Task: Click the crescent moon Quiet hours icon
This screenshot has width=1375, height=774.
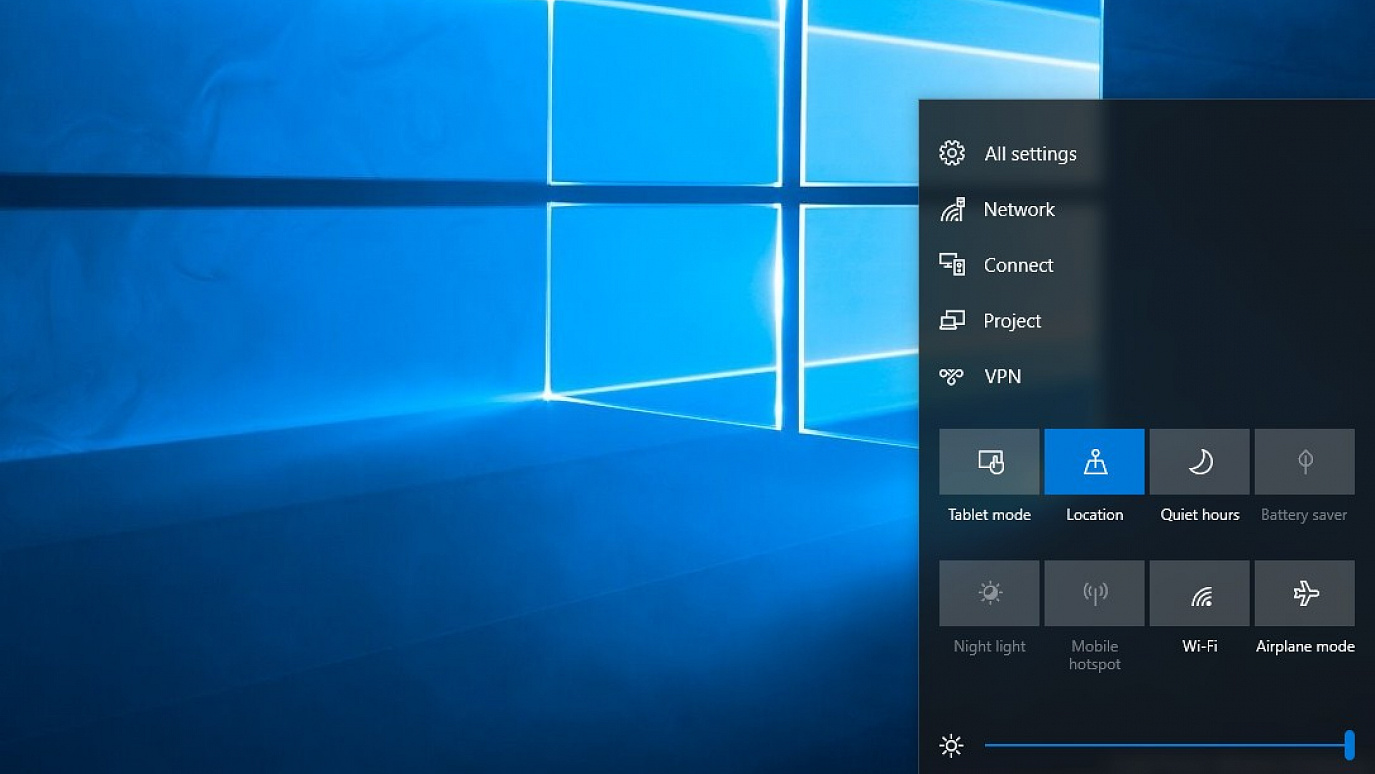Action: (x=1199, y=461)
